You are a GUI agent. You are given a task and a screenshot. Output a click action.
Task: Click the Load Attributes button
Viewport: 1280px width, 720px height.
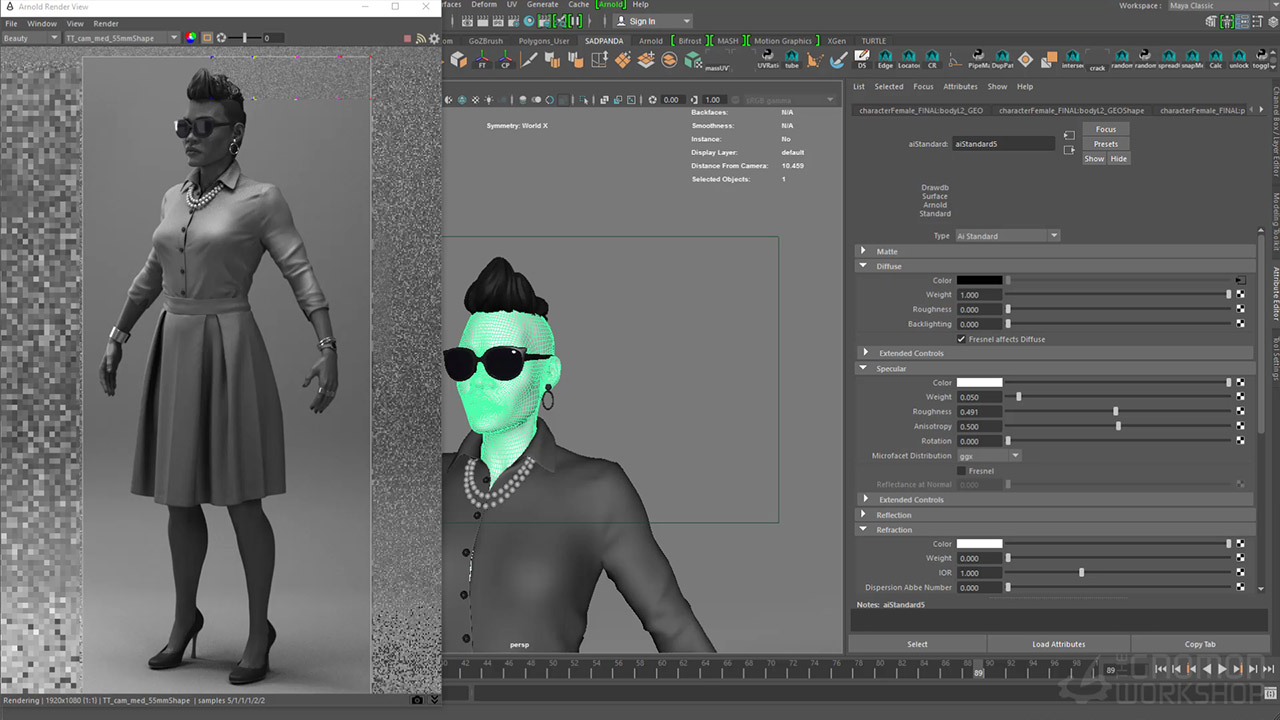pos(1058,644)
